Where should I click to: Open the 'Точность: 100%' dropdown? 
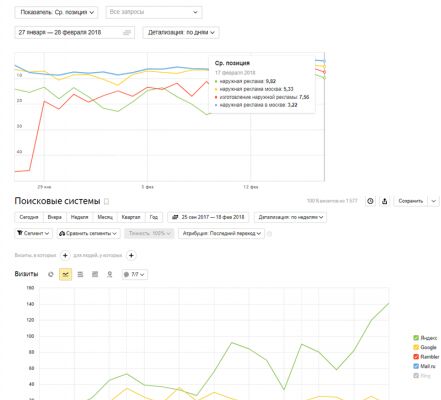tap(149, 233)
